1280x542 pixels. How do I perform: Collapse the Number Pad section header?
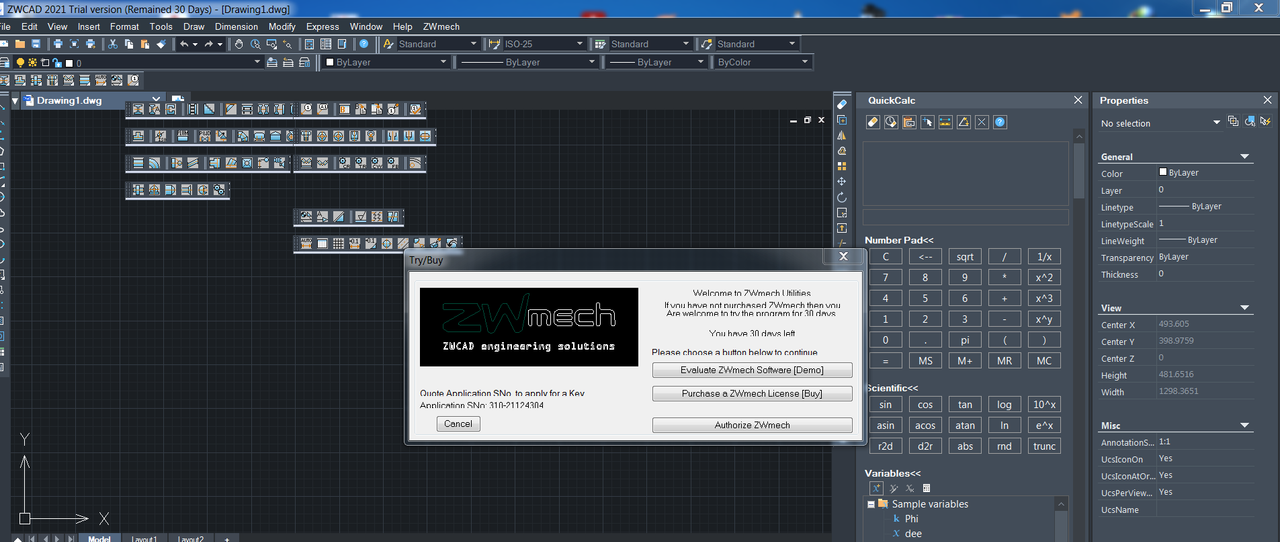[x=899, y=240]
